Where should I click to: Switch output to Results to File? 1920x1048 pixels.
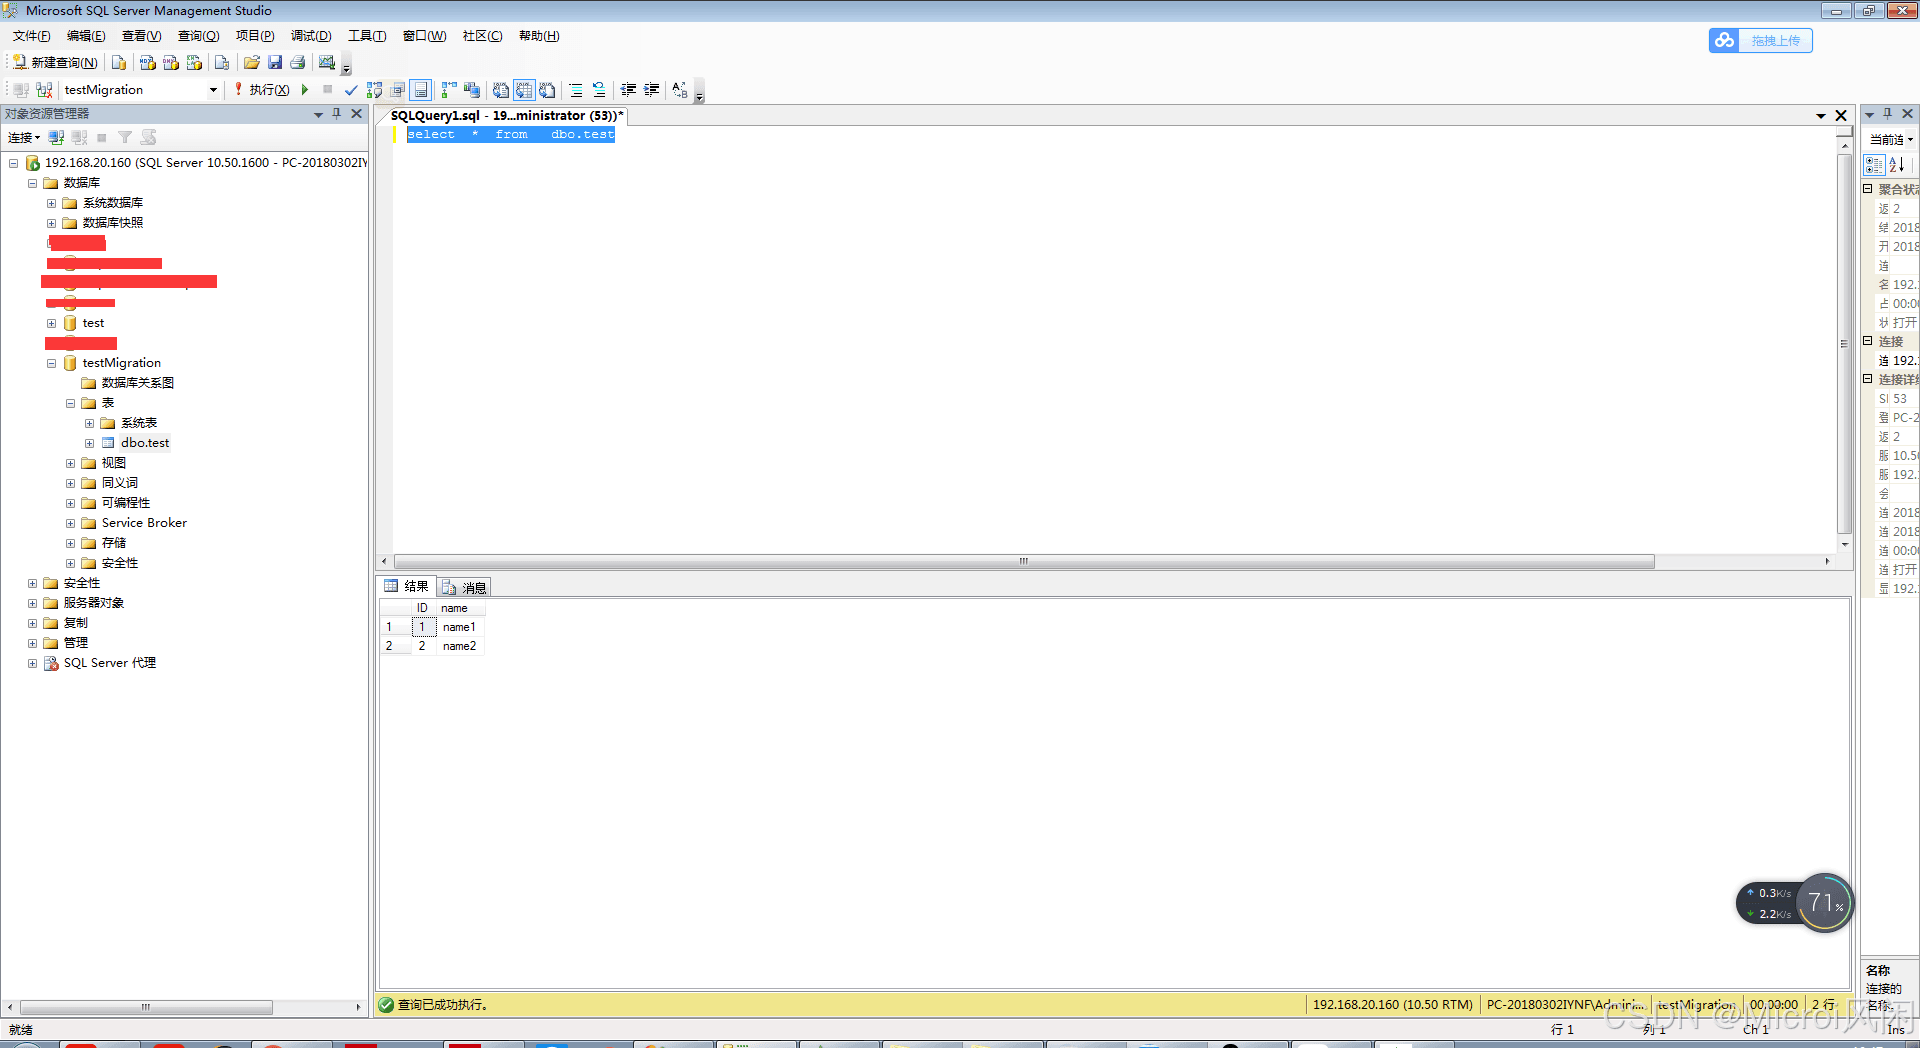[547, 90]
